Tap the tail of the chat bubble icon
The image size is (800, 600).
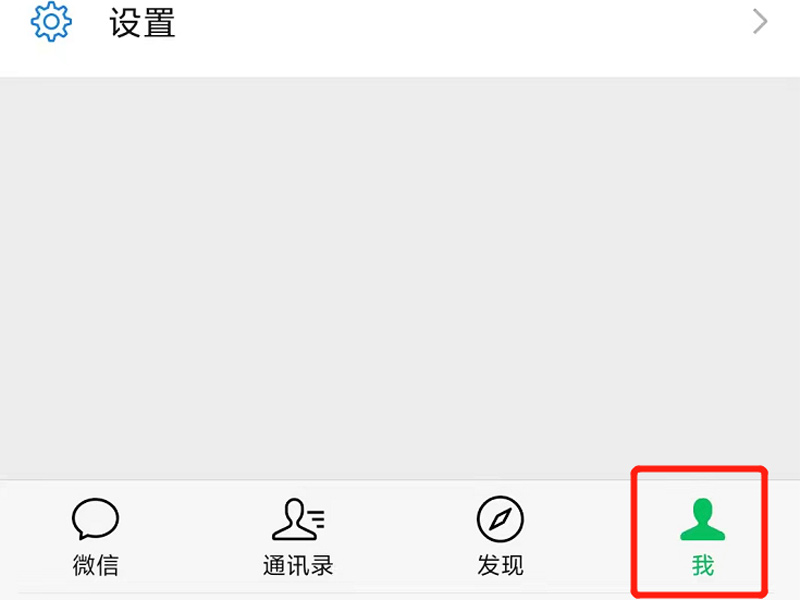pos(82,535)
